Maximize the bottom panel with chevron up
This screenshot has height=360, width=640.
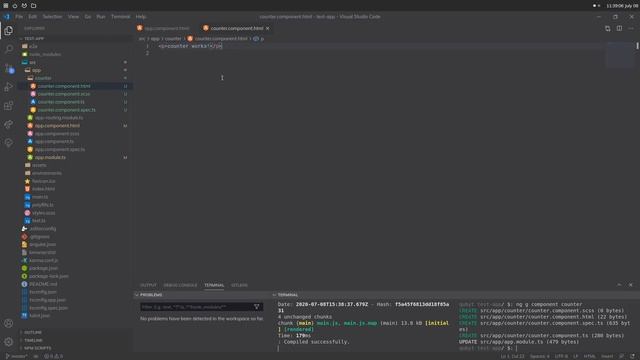pyautogui.click(x=619, y=285)
